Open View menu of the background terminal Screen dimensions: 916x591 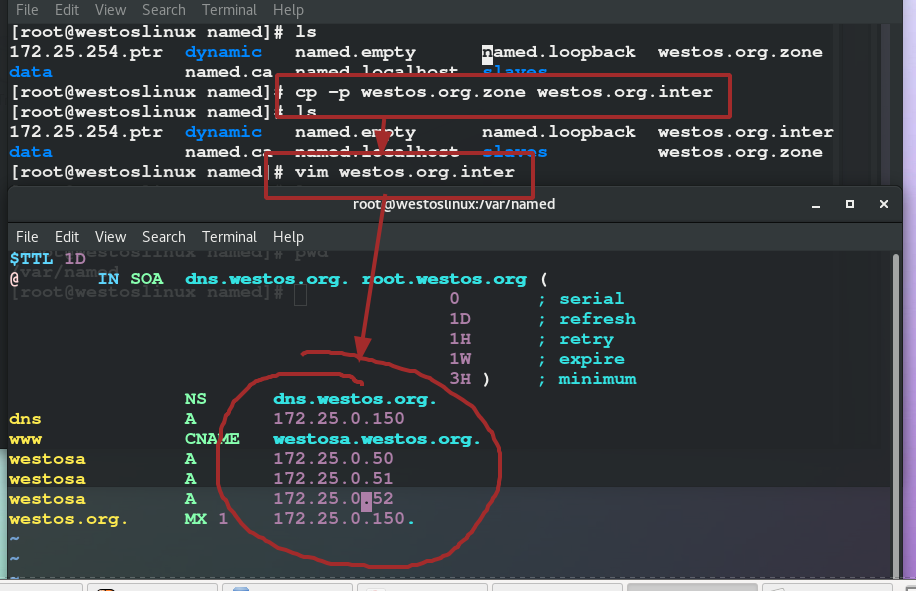coord(110,10)
